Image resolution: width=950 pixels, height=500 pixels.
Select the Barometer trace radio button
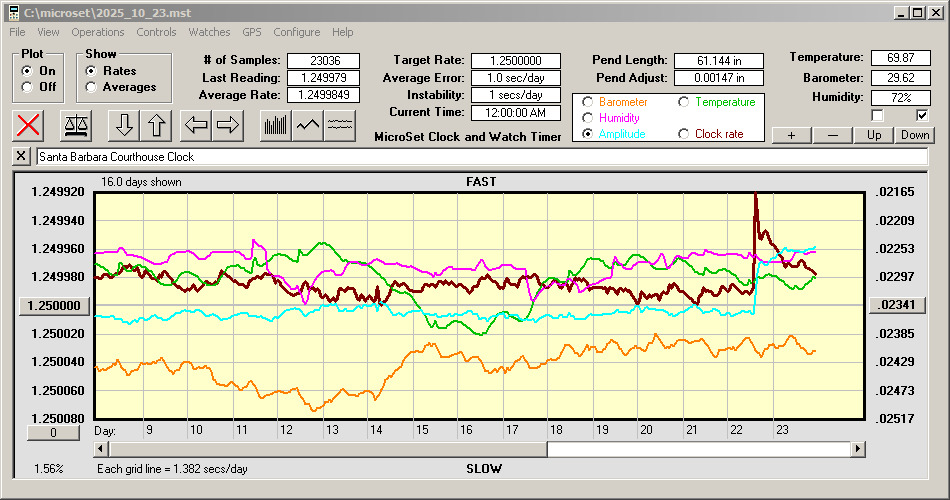click(588, 102)
